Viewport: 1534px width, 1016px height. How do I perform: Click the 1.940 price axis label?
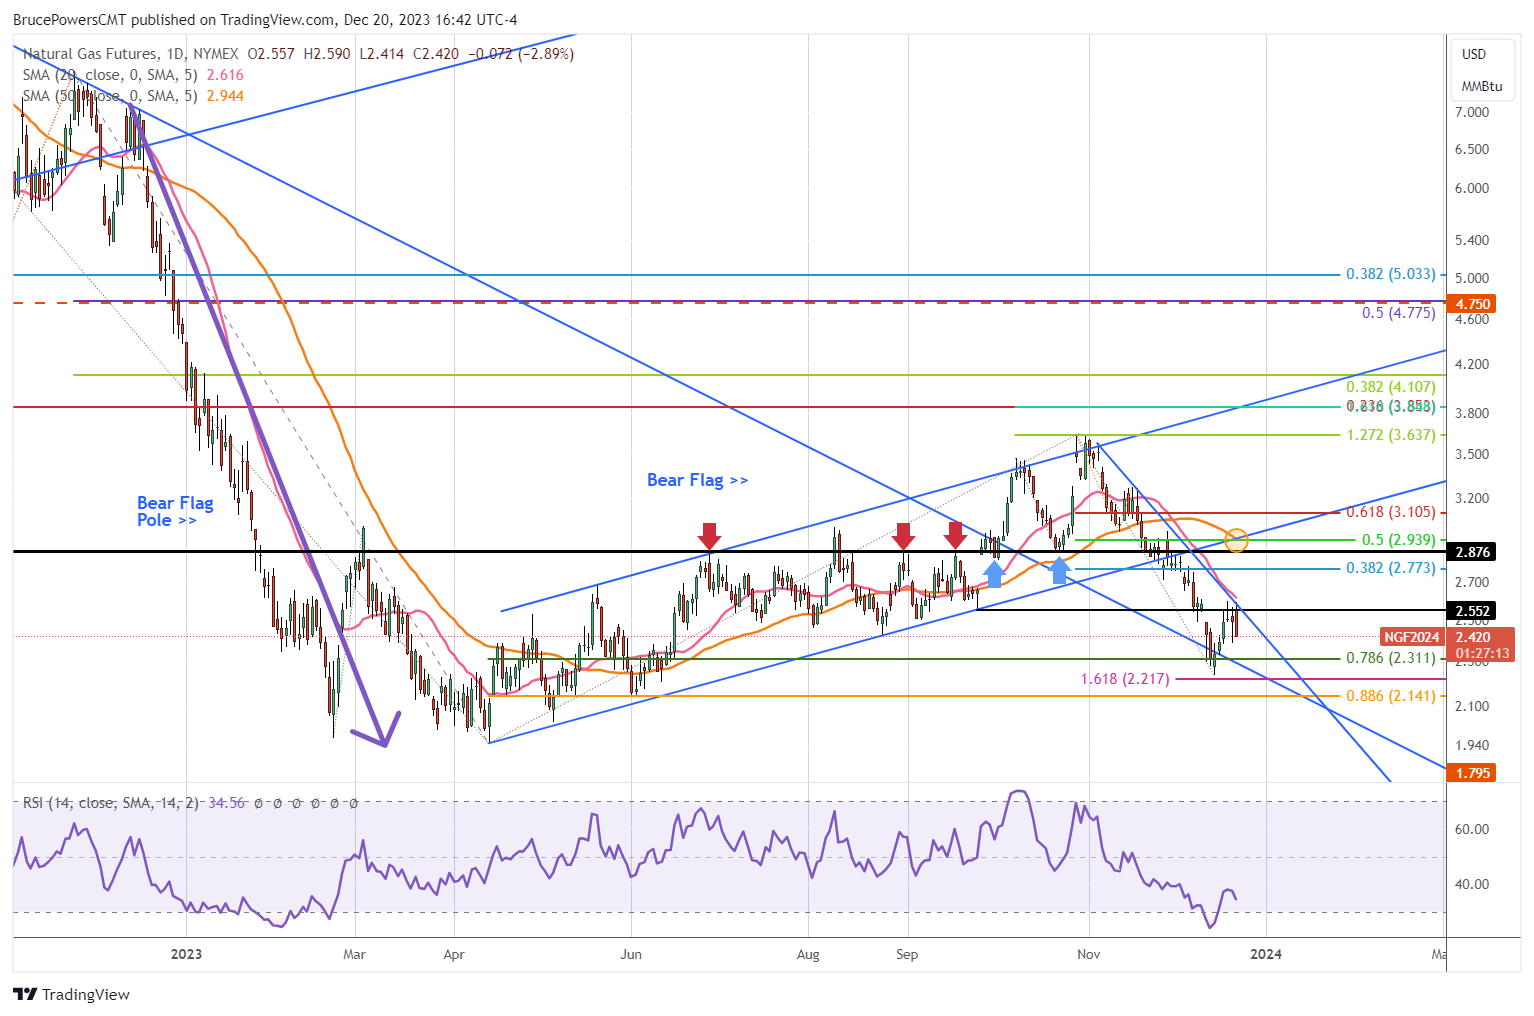tap(1472, 745)
